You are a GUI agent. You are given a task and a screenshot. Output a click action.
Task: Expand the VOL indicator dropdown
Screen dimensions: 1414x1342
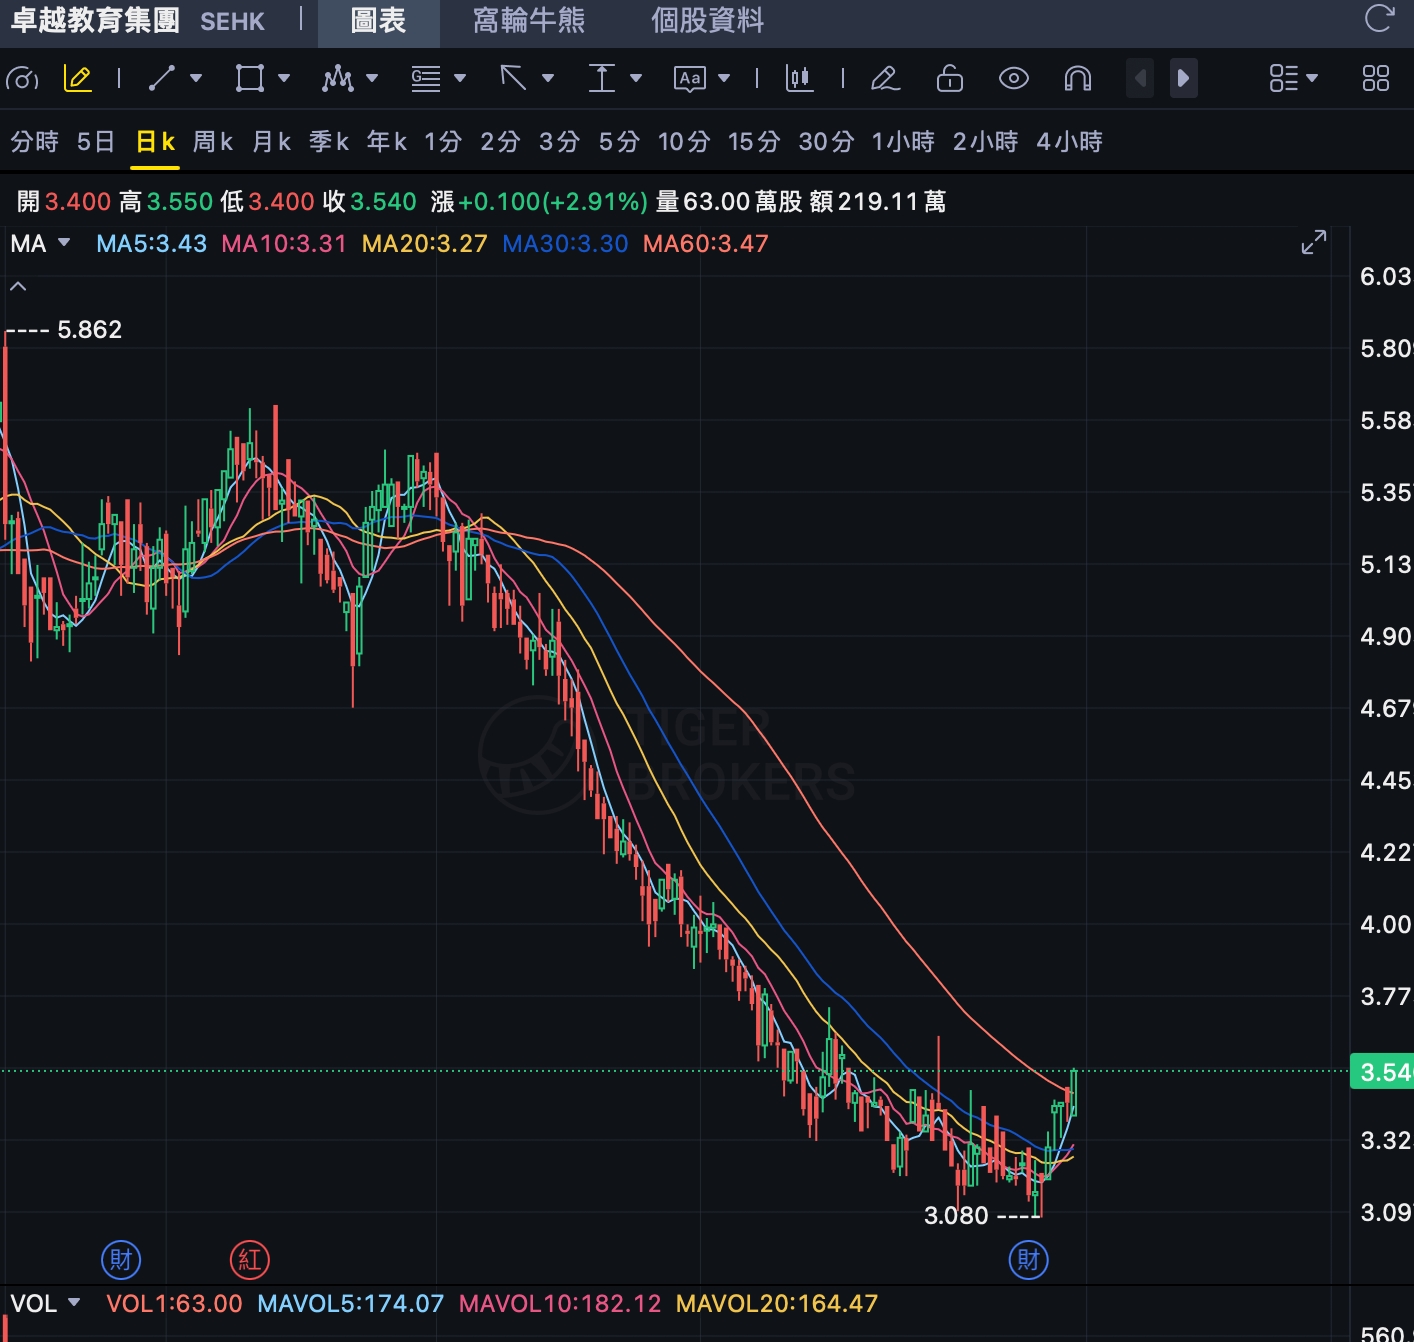[73, 1302]
